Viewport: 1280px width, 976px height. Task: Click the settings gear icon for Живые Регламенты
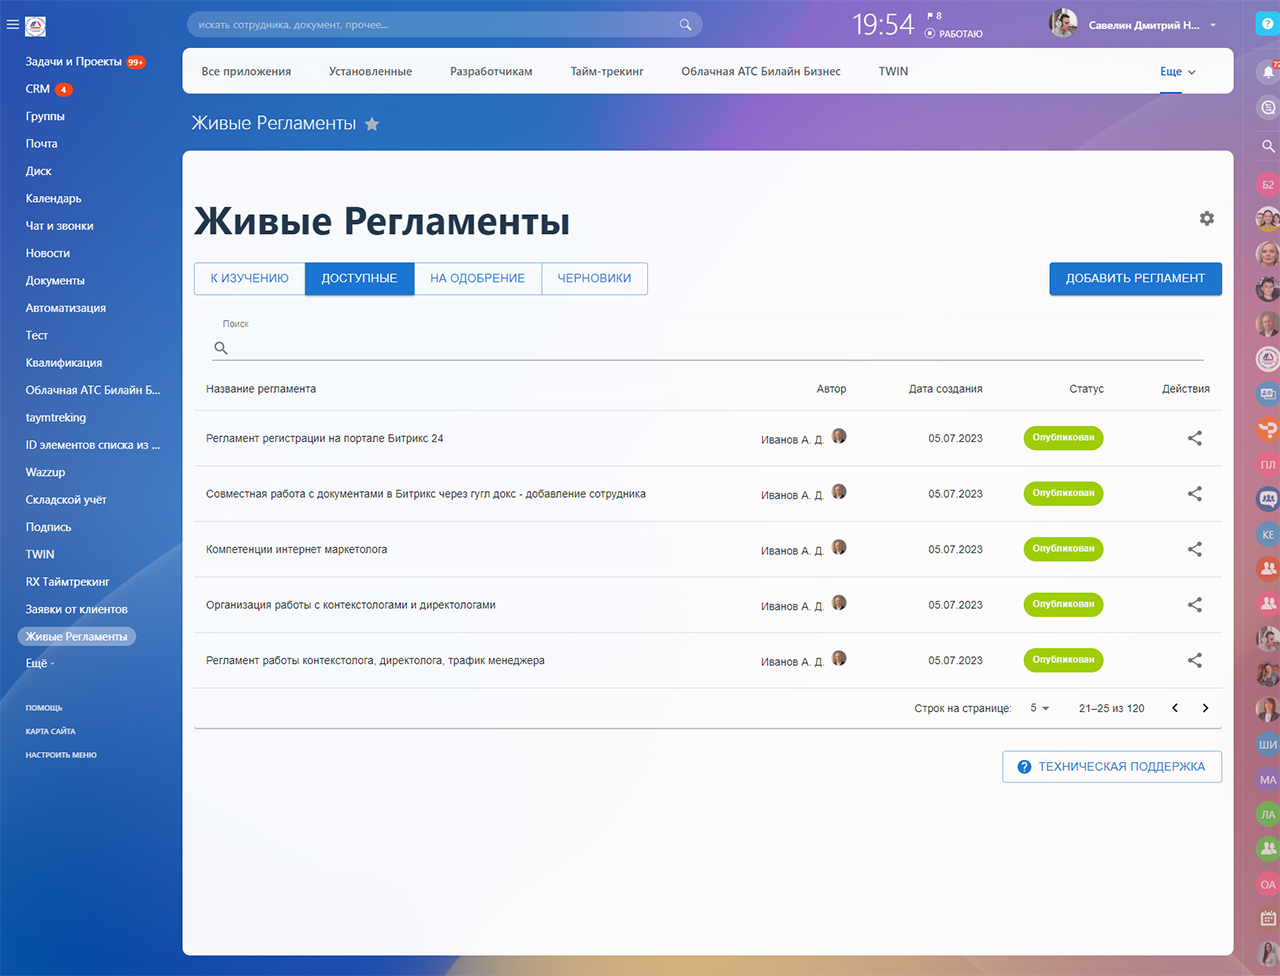point(1206,218)
